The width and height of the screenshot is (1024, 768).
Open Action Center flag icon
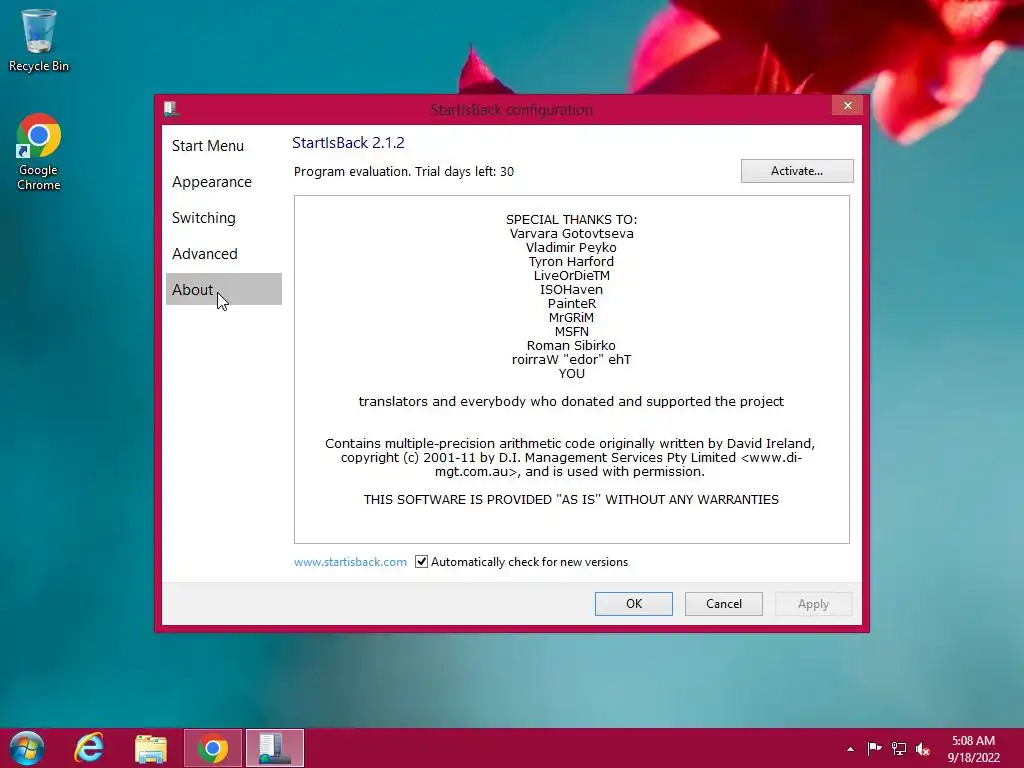coord(874,748)
